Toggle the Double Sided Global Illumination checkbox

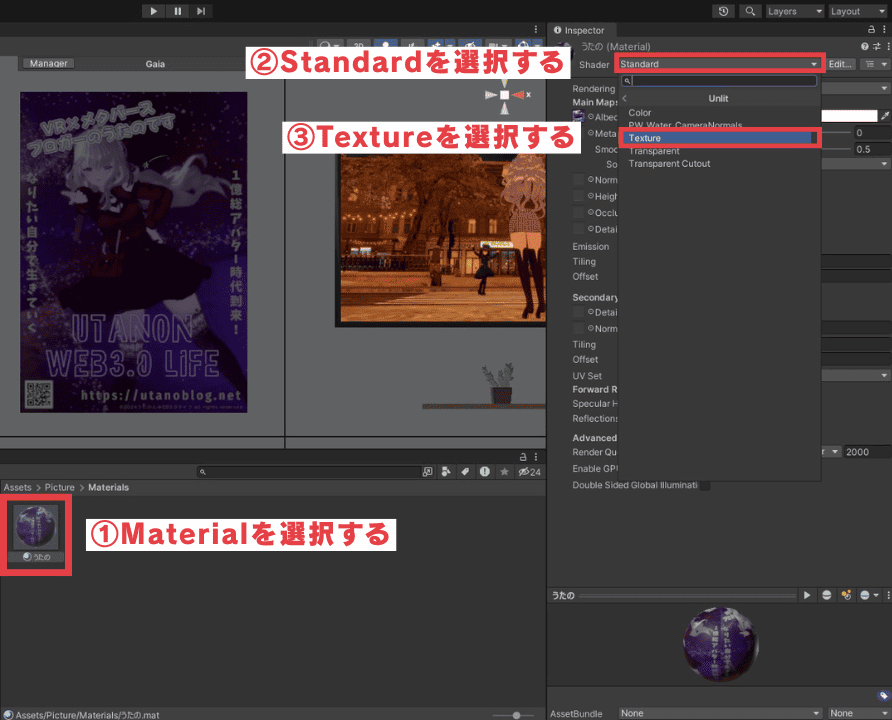(x=704, y=485)
